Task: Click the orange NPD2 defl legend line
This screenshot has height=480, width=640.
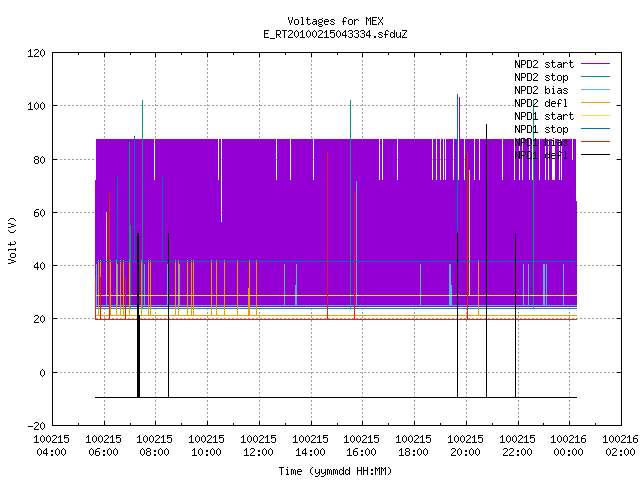Action: point(595,102)
